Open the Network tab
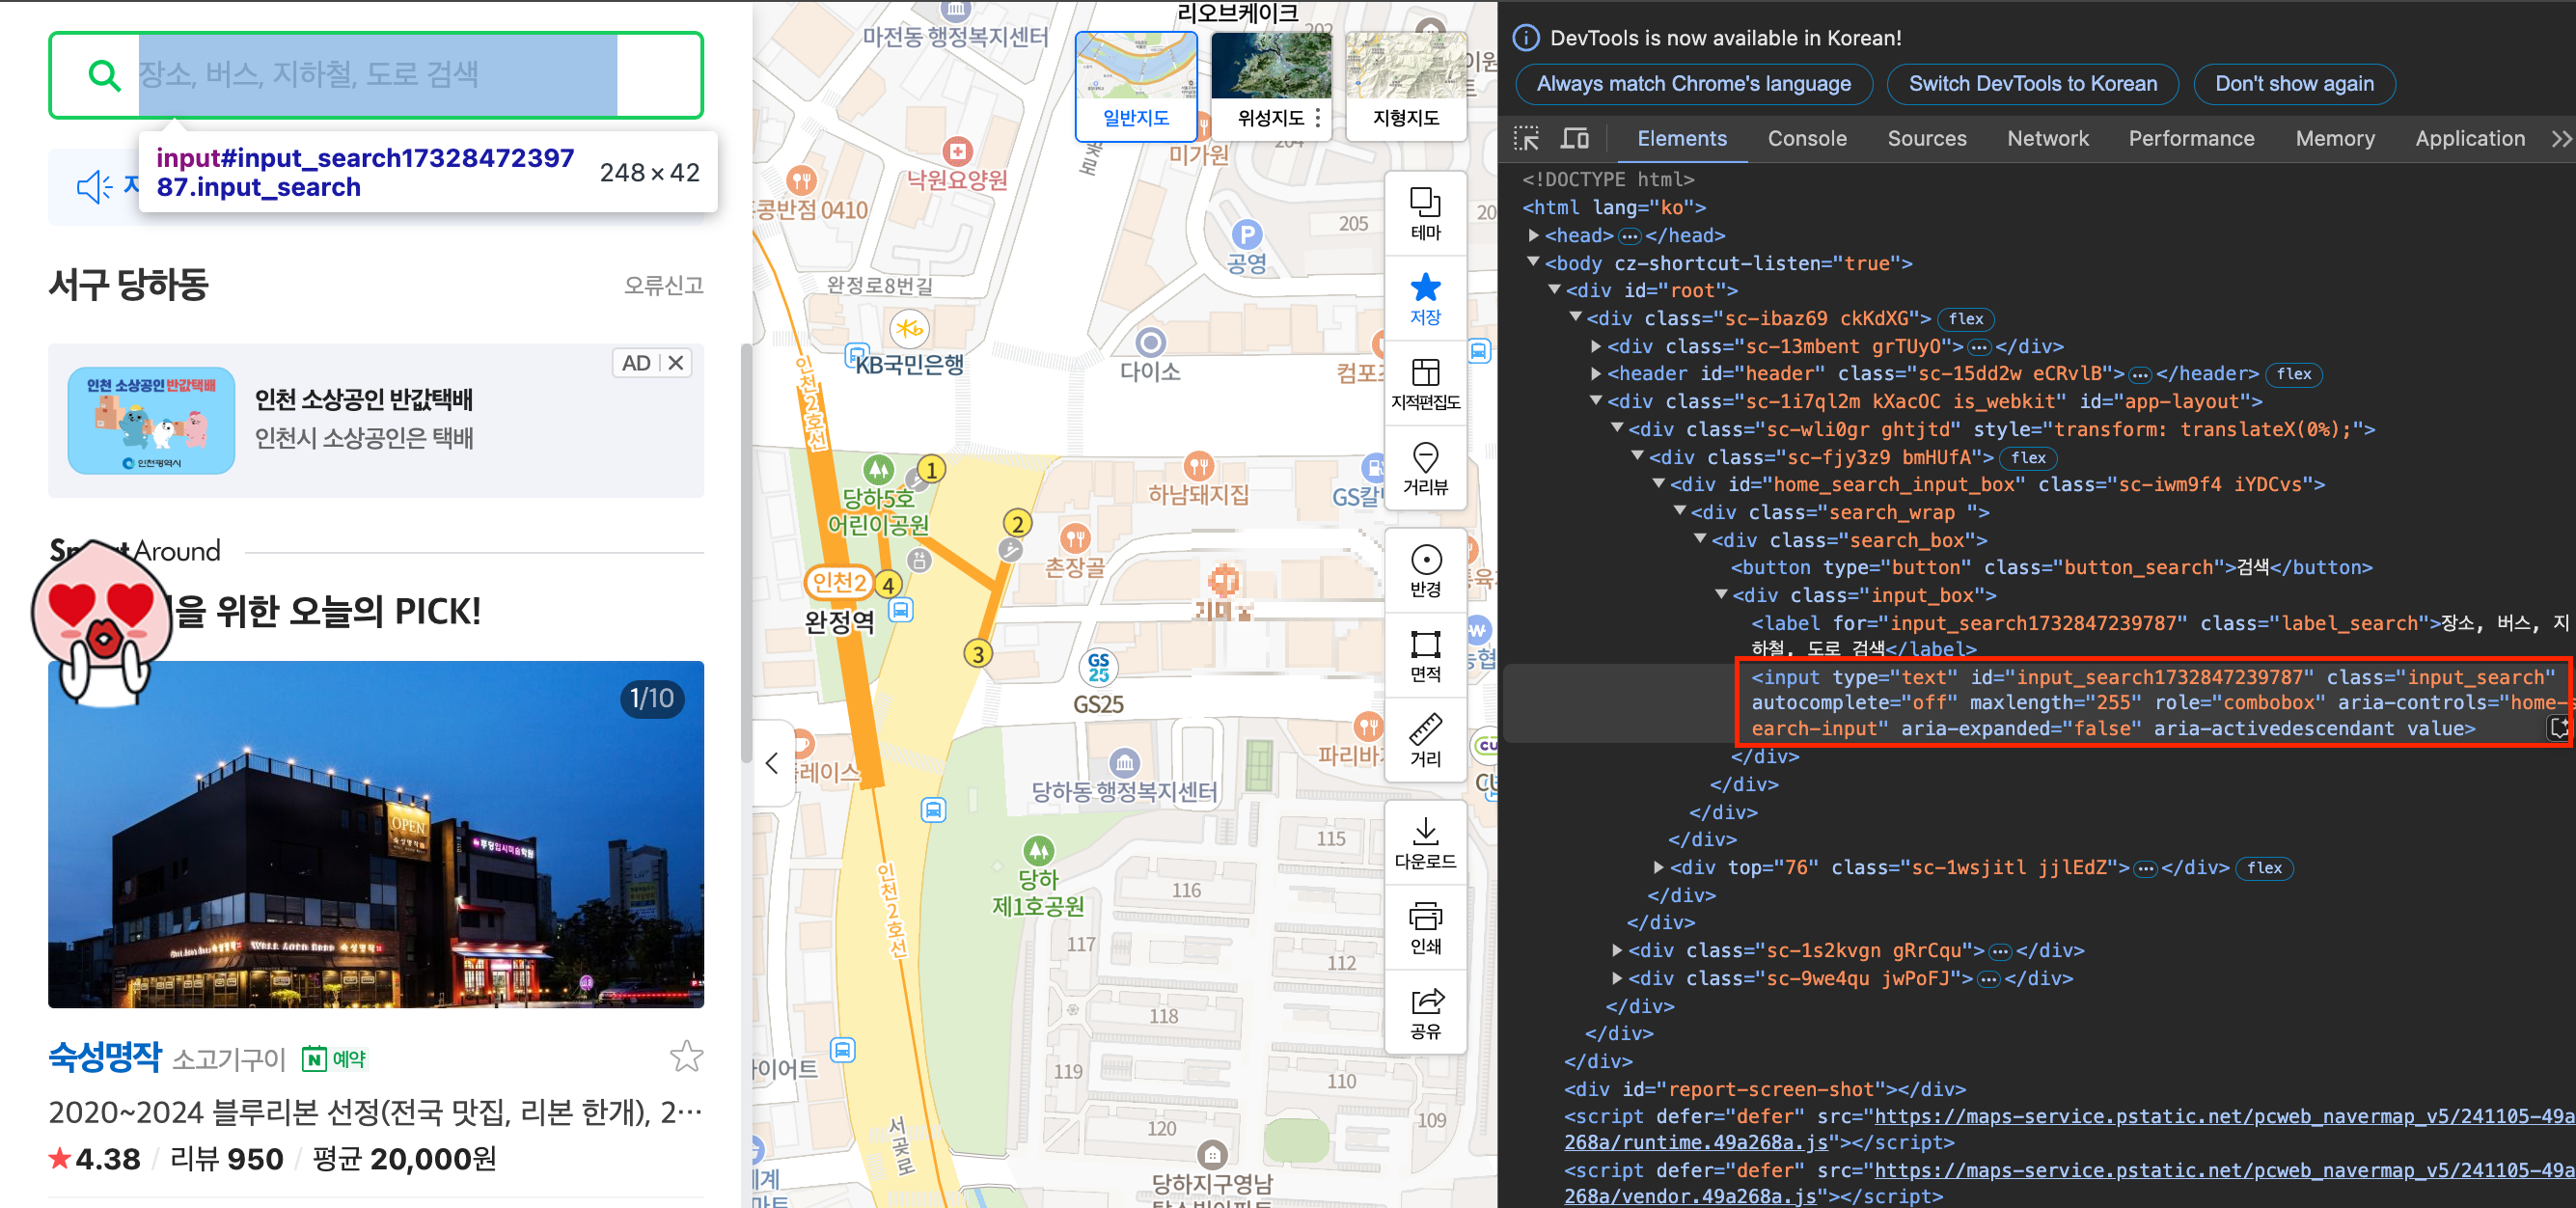Image resolution: width=2576 pixels, height=1208 pixels. (2047, 138)
